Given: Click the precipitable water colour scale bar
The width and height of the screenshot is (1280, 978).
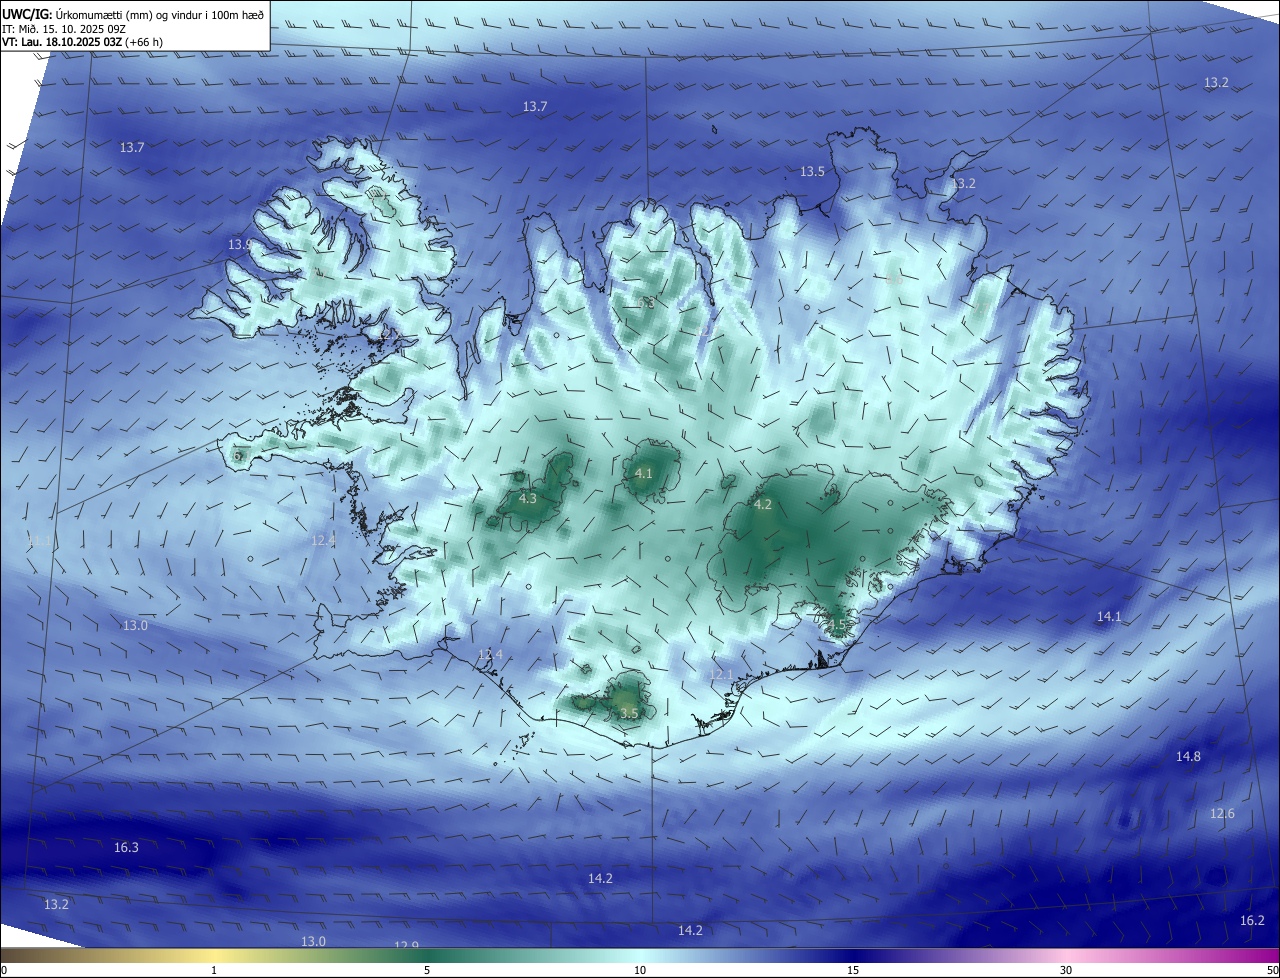Looking at the screenshot, I should tap(640, 956).
